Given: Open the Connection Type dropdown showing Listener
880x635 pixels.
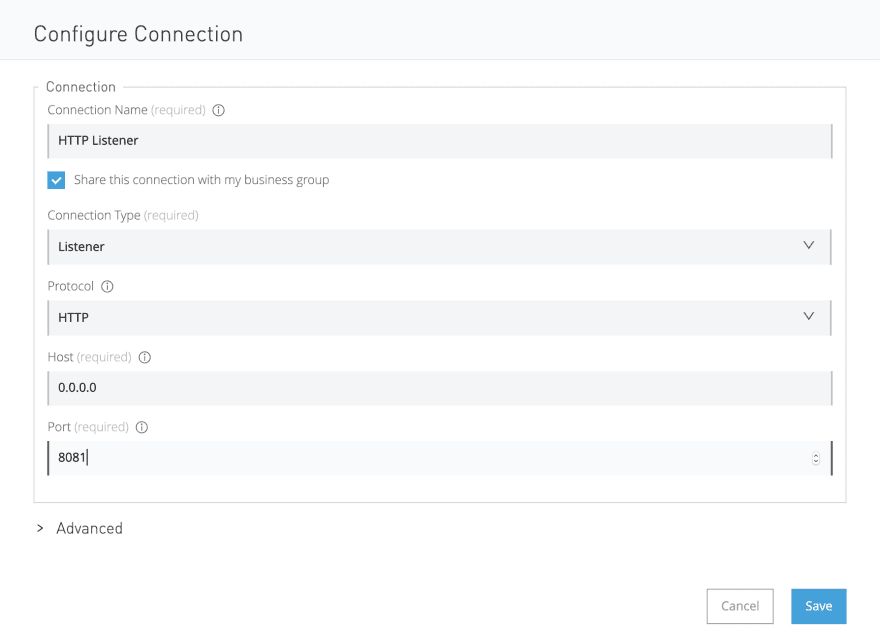Looking at the screenshot, I should 439,247.
